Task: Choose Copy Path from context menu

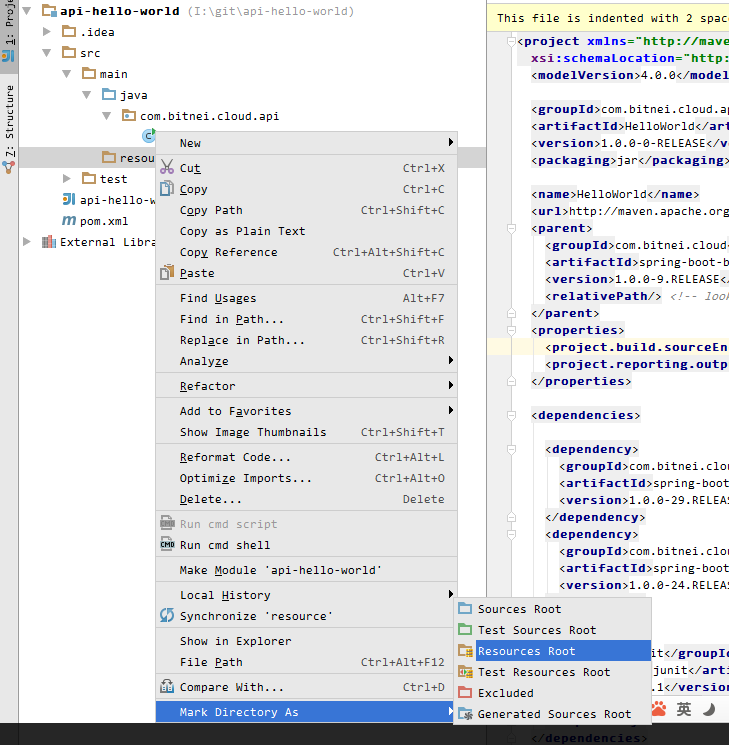Action: point(307,210)
